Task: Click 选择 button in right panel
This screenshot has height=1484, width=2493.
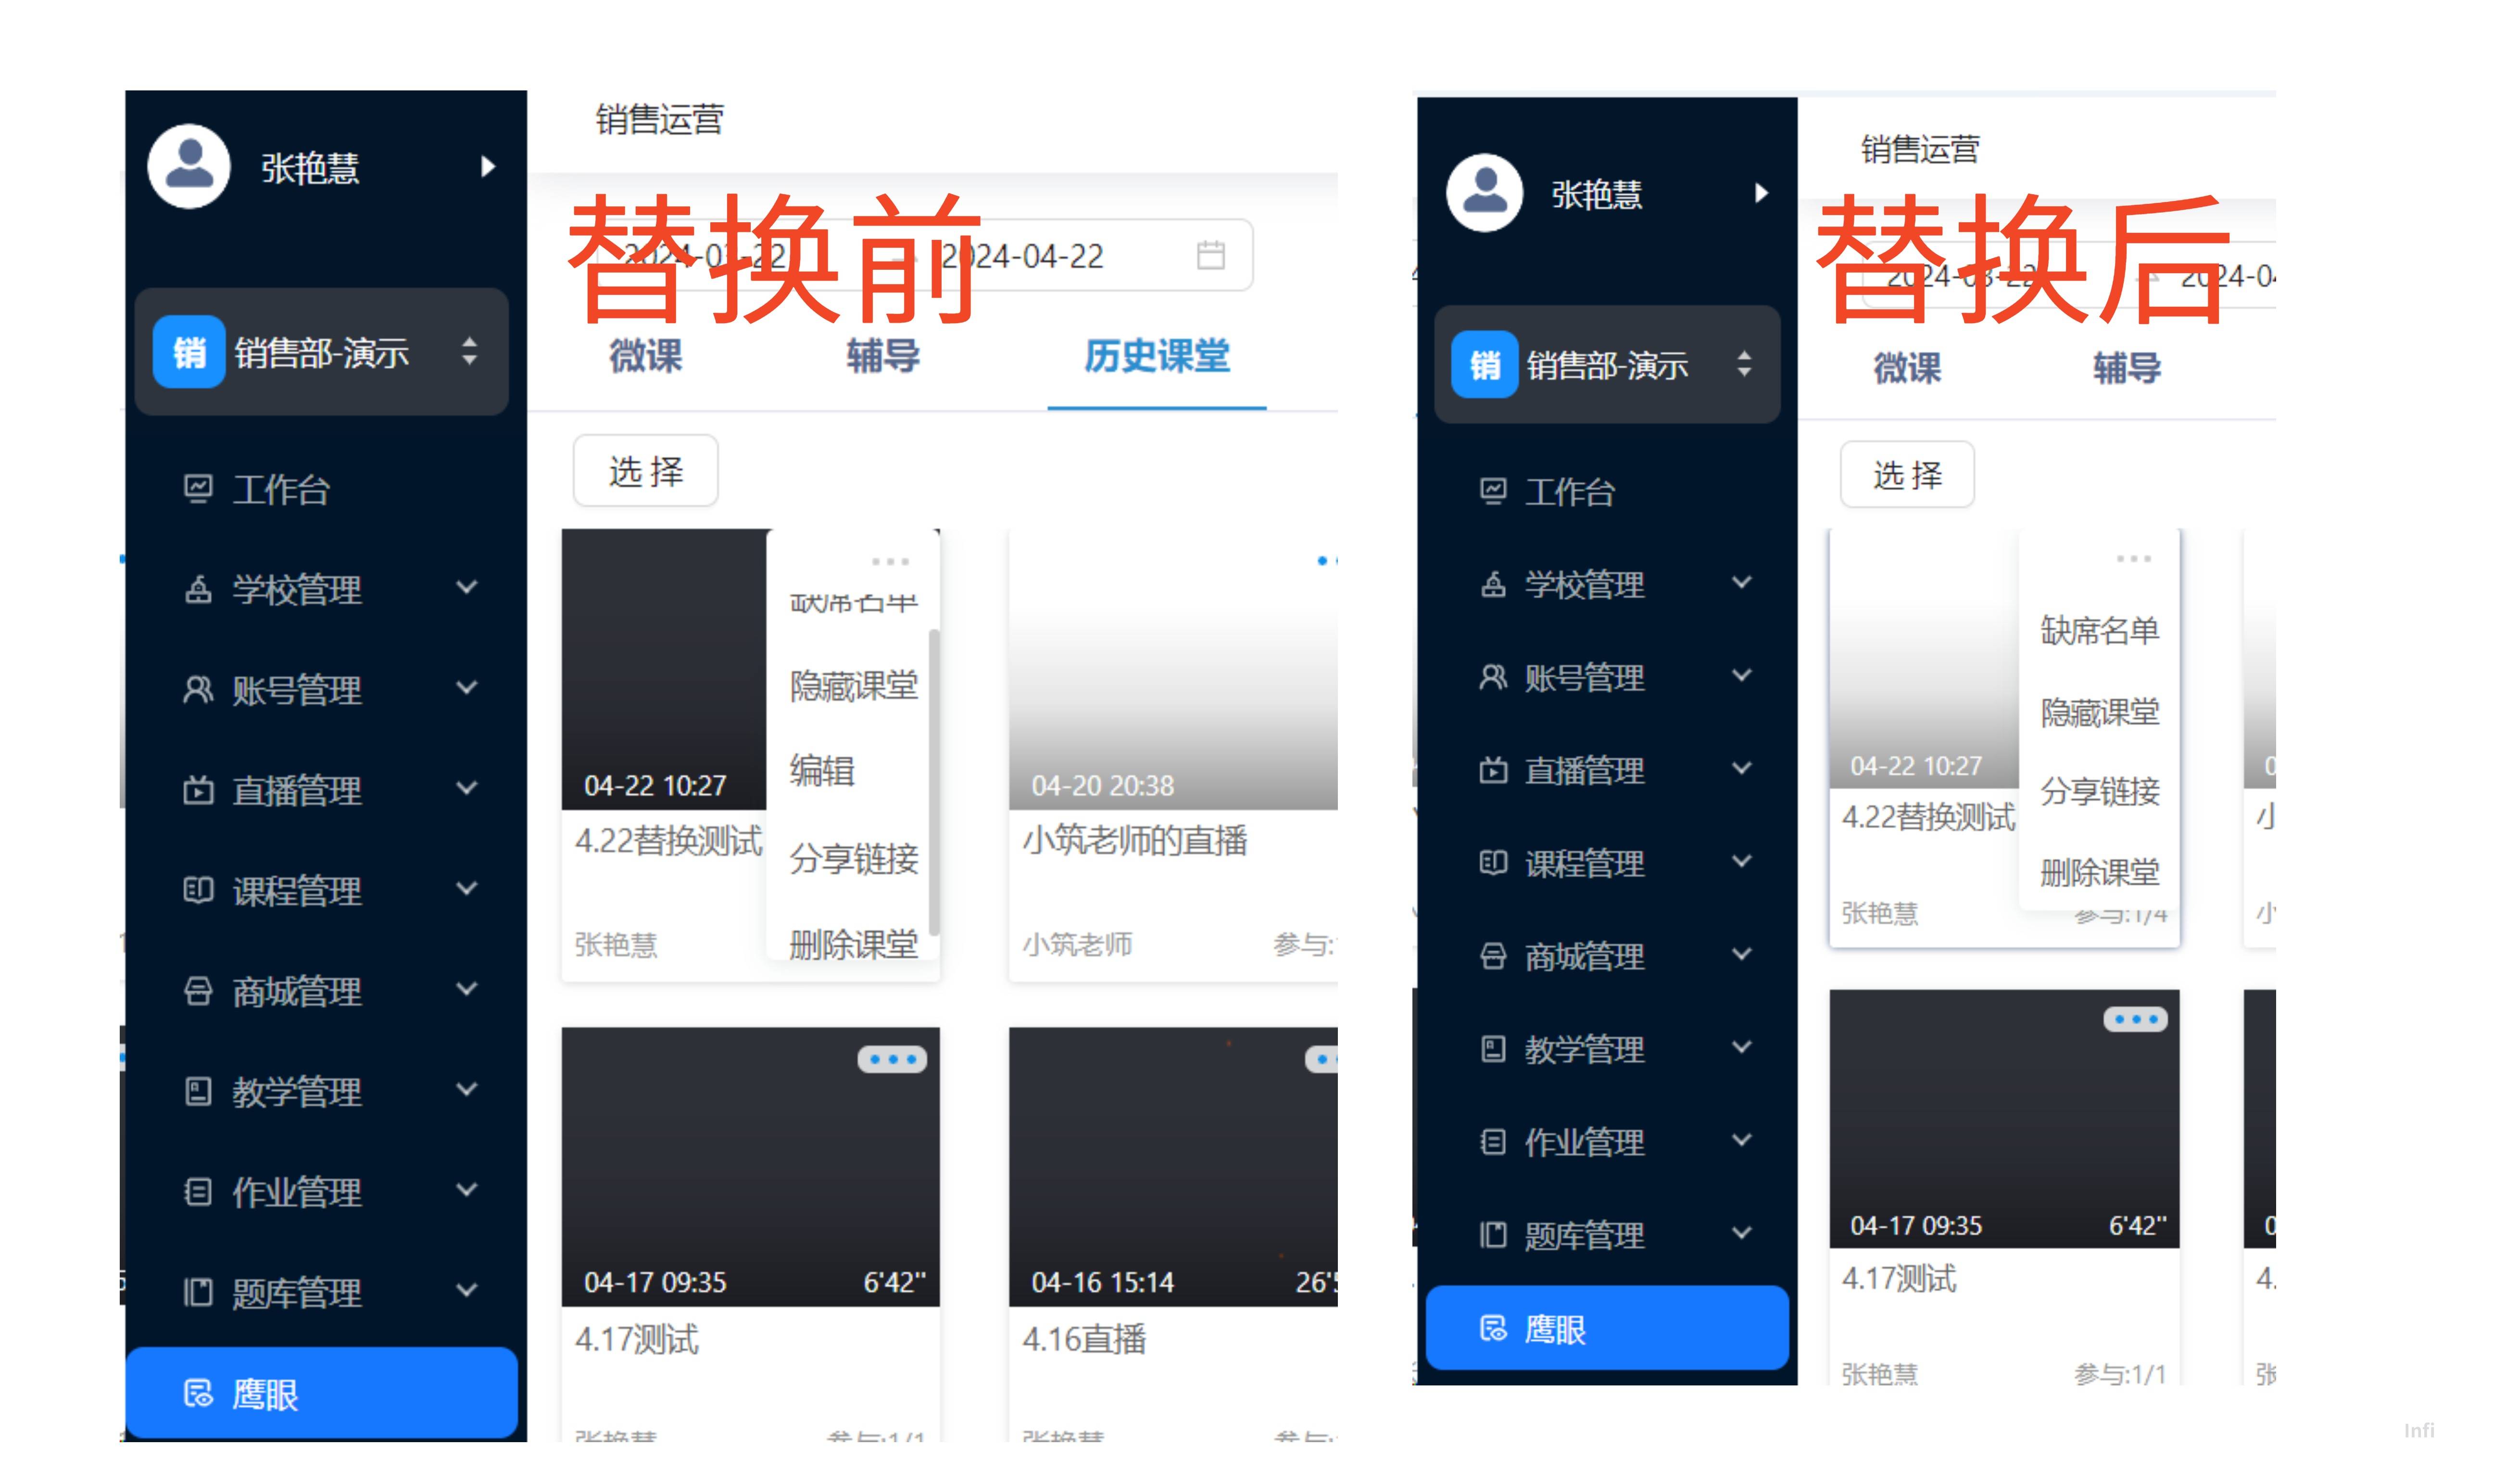Action: click(x=1906, y=474)
